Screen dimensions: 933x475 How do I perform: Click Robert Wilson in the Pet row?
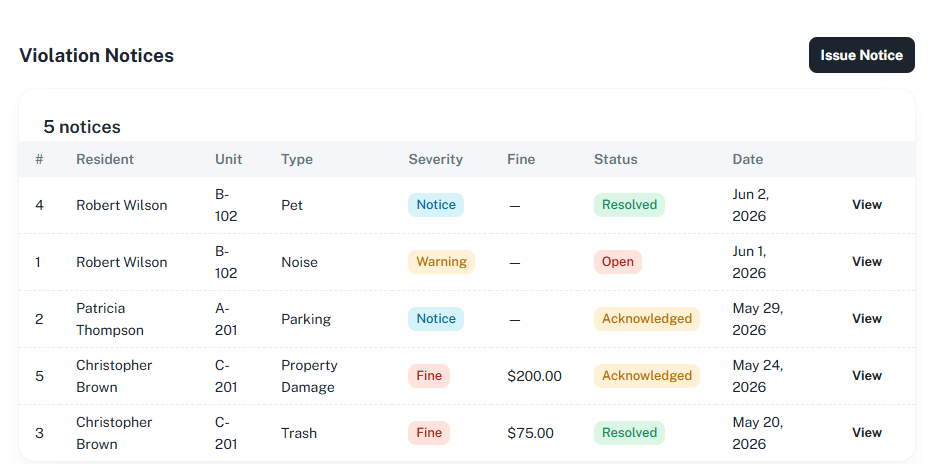tap(121, 205)
